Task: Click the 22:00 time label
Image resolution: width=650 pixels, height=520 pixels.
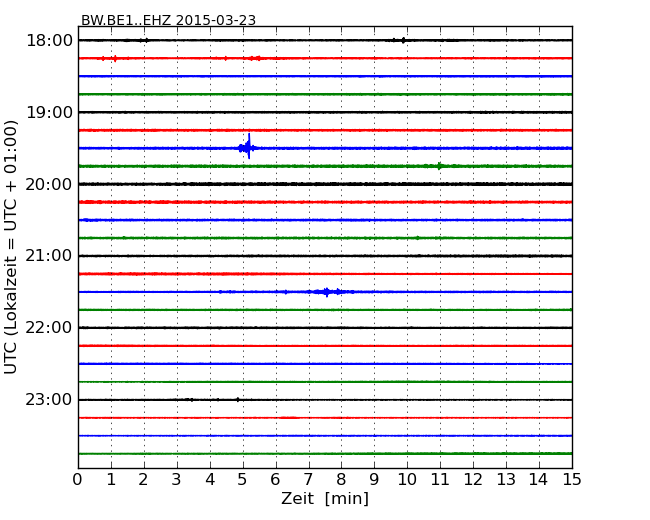Action: (x=49, y=328)
